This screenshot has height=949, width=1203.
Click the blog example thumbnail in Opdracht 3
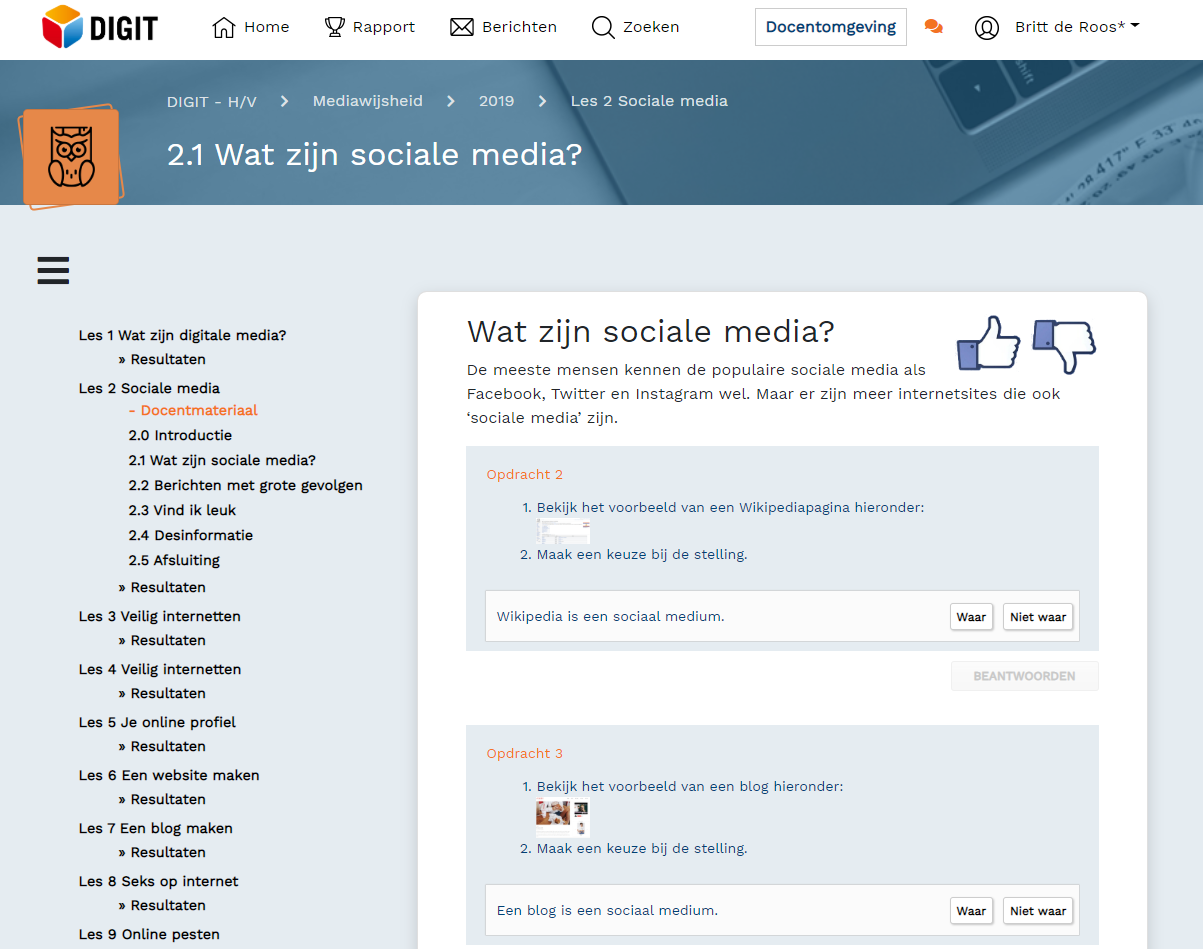tap(562, 818)
